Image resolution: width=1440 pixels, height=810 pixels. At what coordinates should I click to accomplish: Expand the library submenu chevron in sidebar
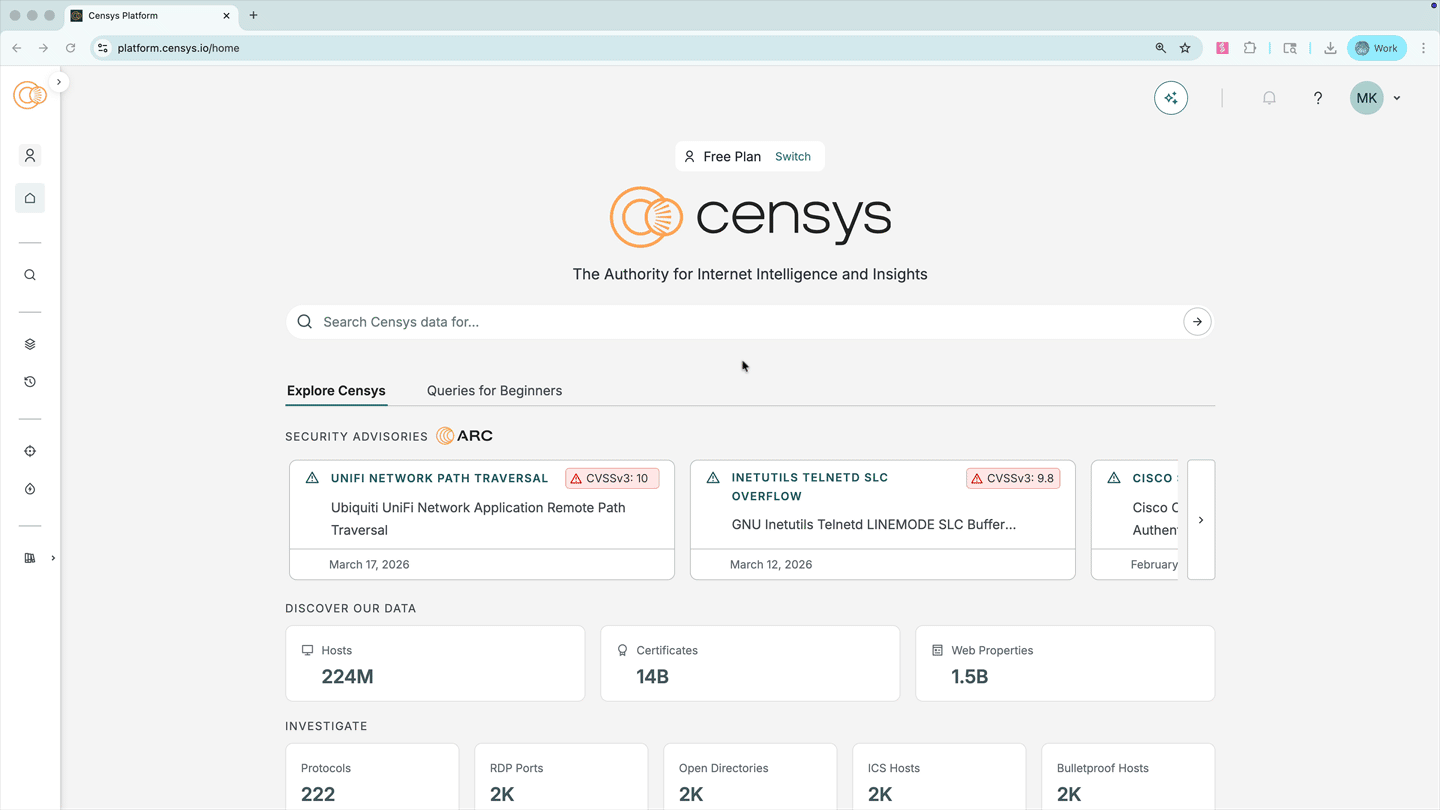53,558
